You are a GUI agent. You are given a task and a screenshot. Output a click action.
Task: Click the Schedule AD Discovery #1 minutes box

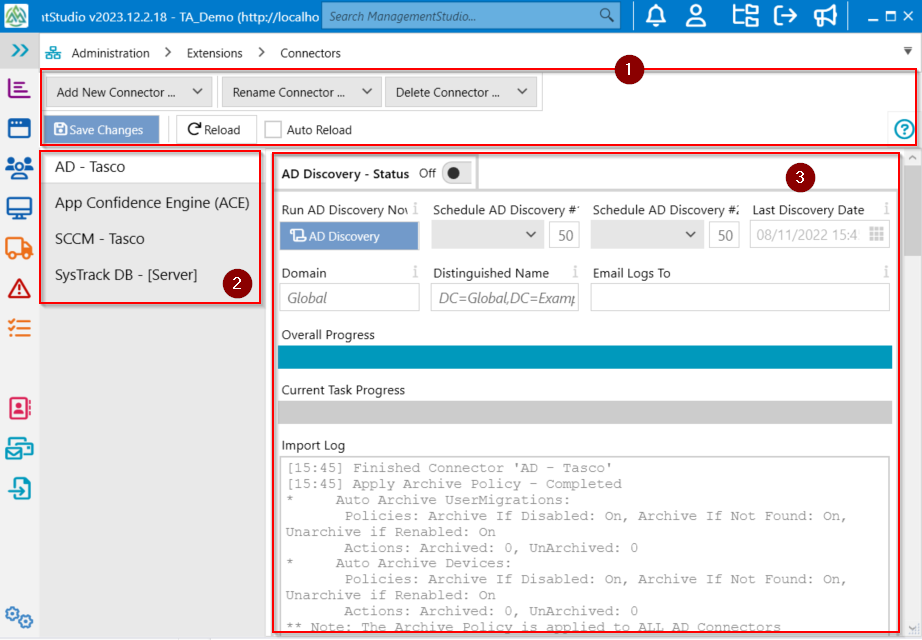pyautogui.click(x=564, y=235)
